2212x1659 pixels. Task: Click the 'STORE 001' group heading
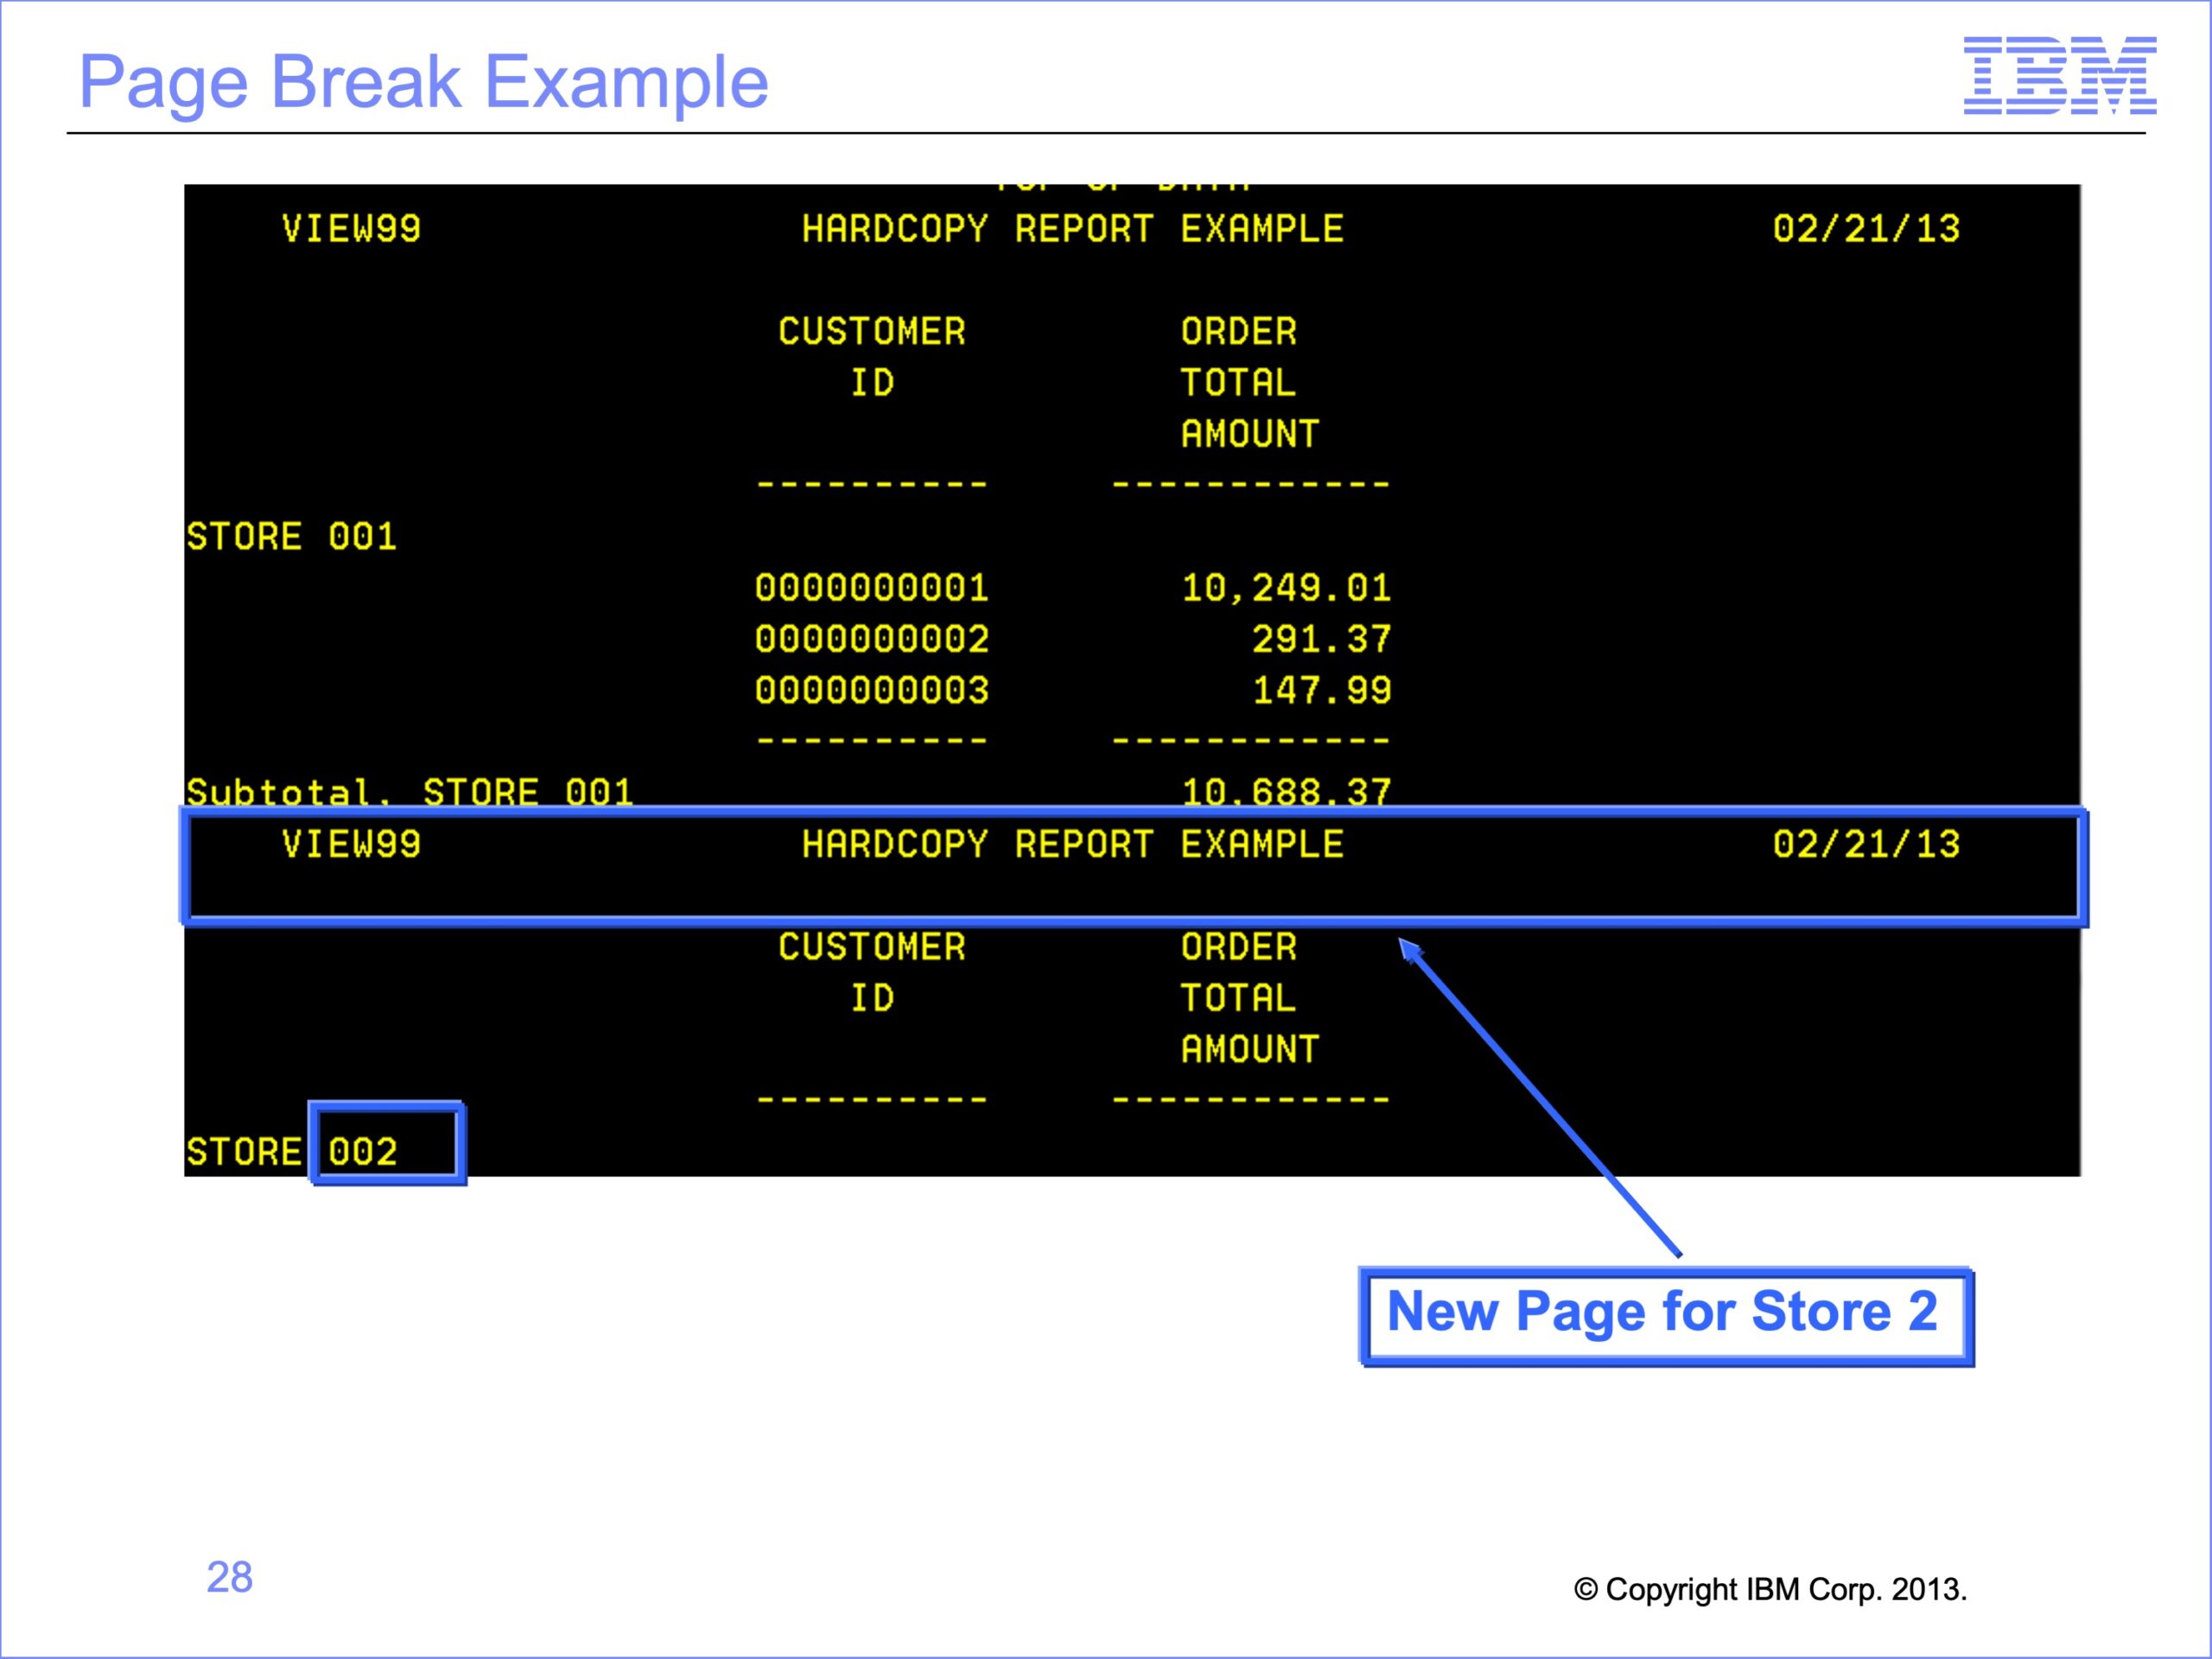coord(291,537)
